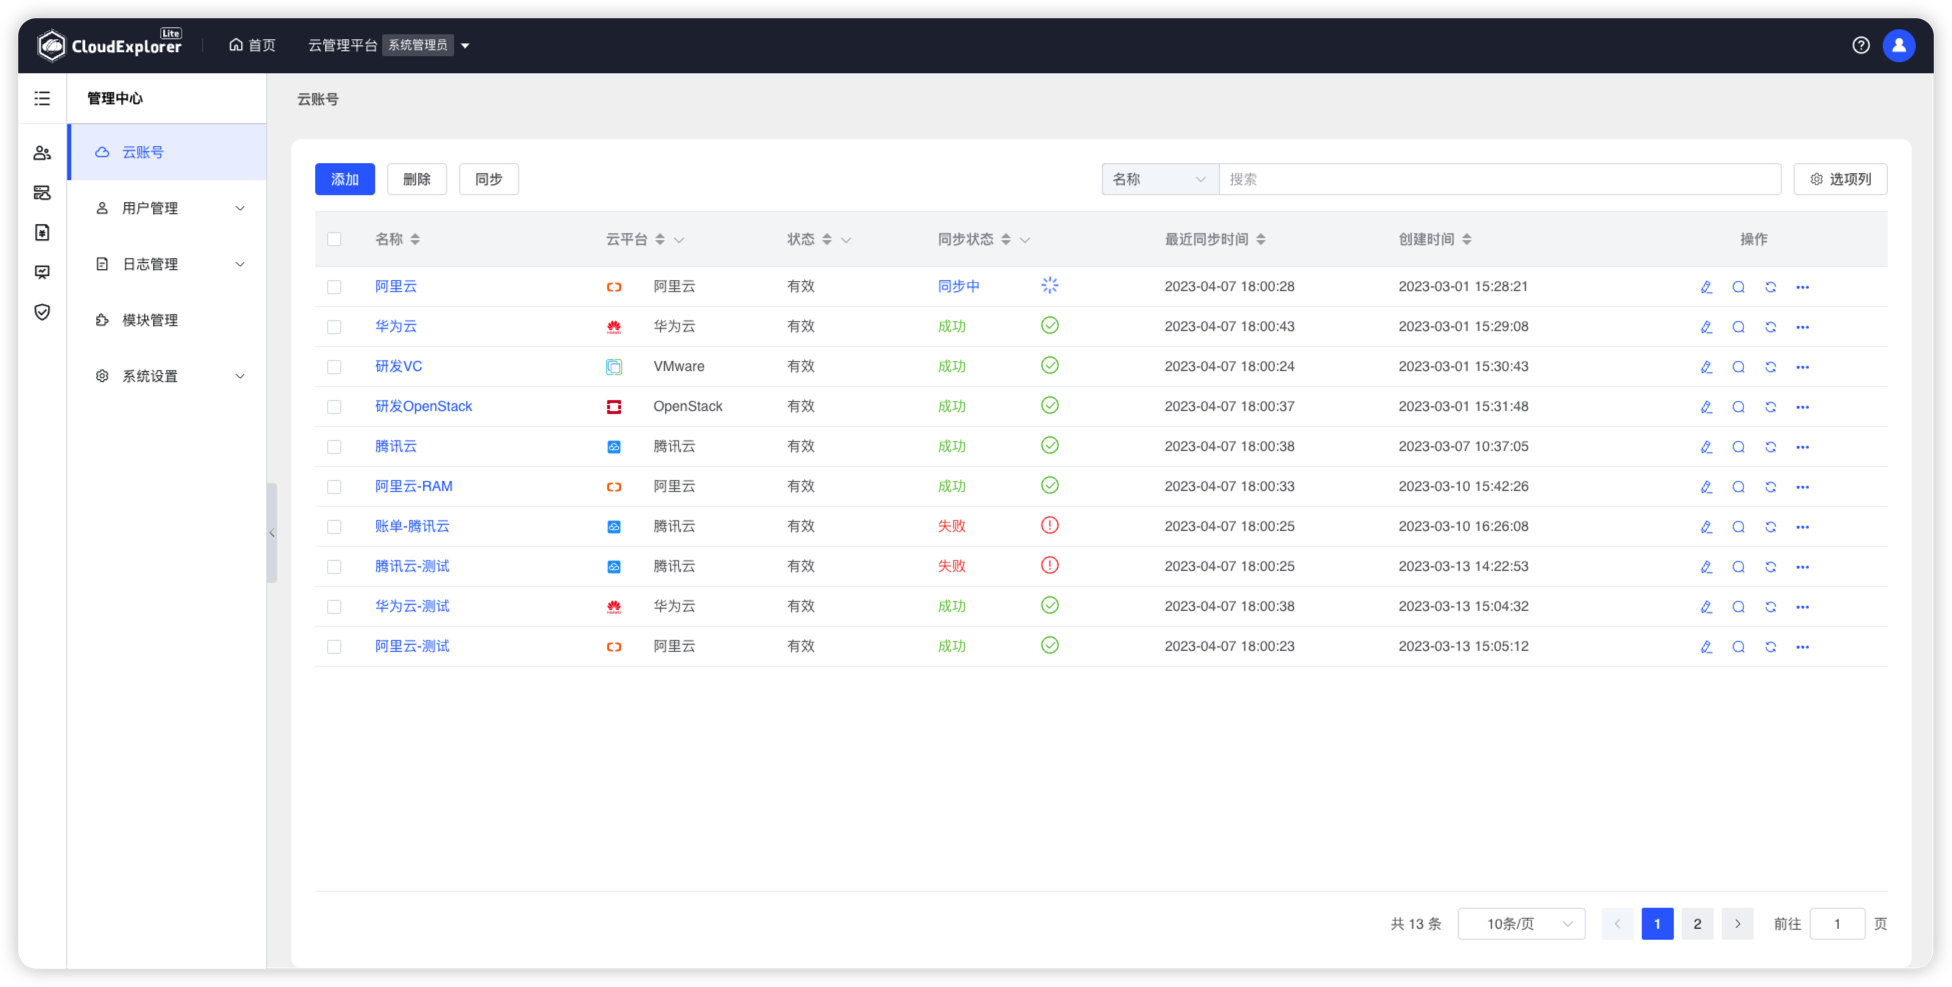Click the monitor chart icon in sidebar
The width and height of the screenshot is (1952, 987).
pos(42,272)
